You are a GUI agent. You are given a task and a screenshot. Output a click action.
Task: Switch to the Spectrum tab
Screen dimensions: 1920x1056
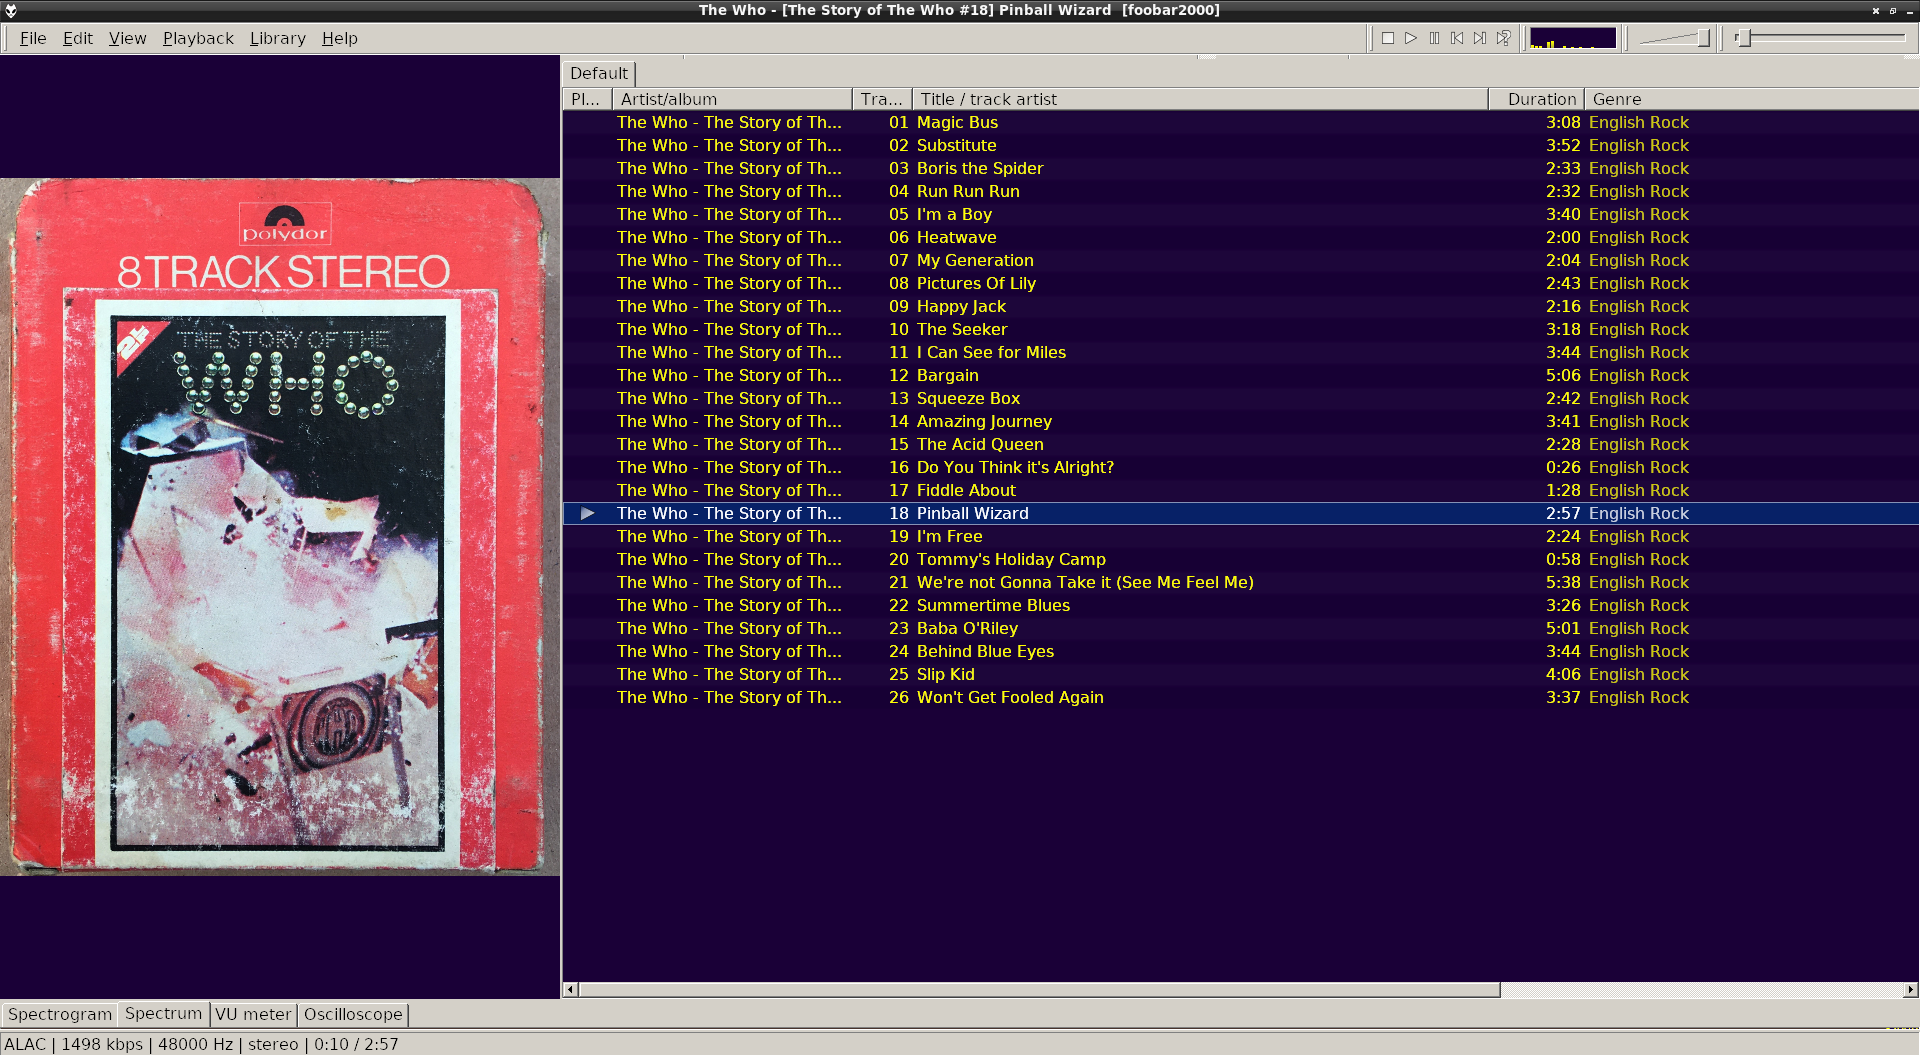point(164,1013)
